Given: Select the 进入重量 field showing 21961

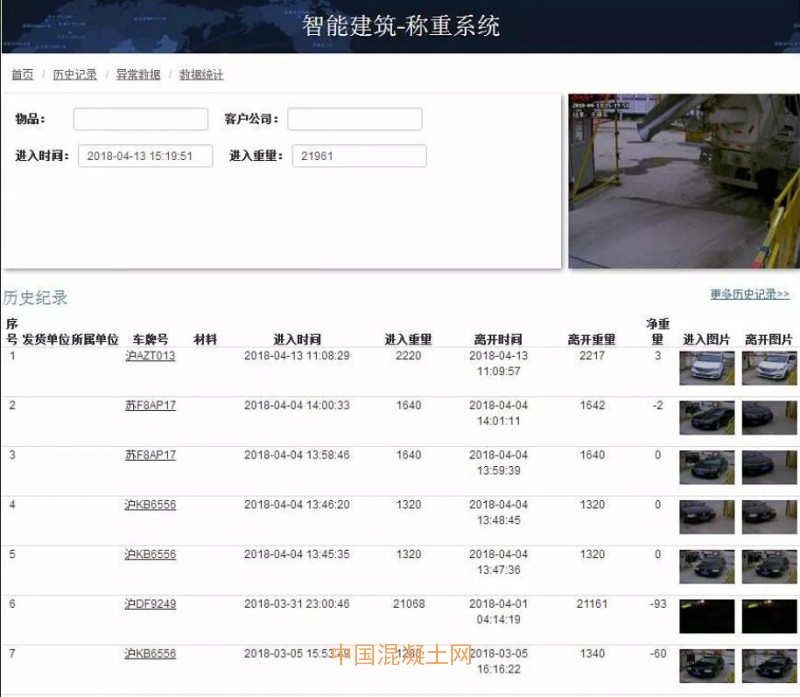Looking at the screenshot, I should (x=359, y=156).
